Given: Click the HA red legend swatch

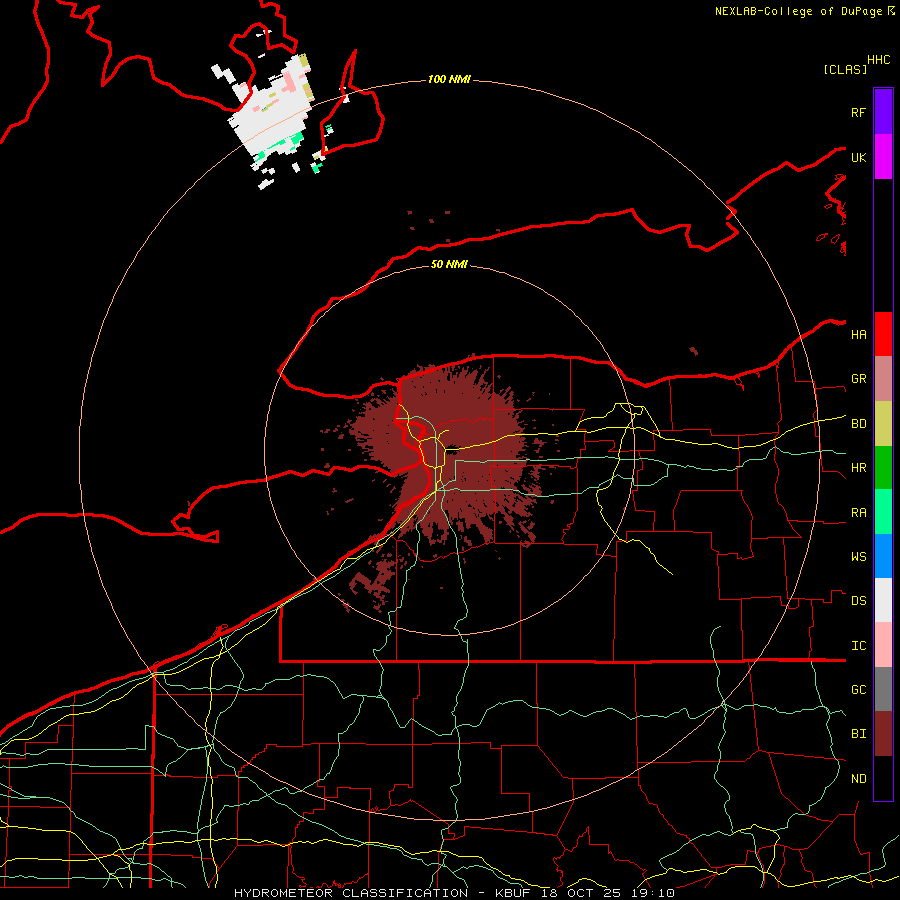Looking at the screenshot, I should click(883, 334).
